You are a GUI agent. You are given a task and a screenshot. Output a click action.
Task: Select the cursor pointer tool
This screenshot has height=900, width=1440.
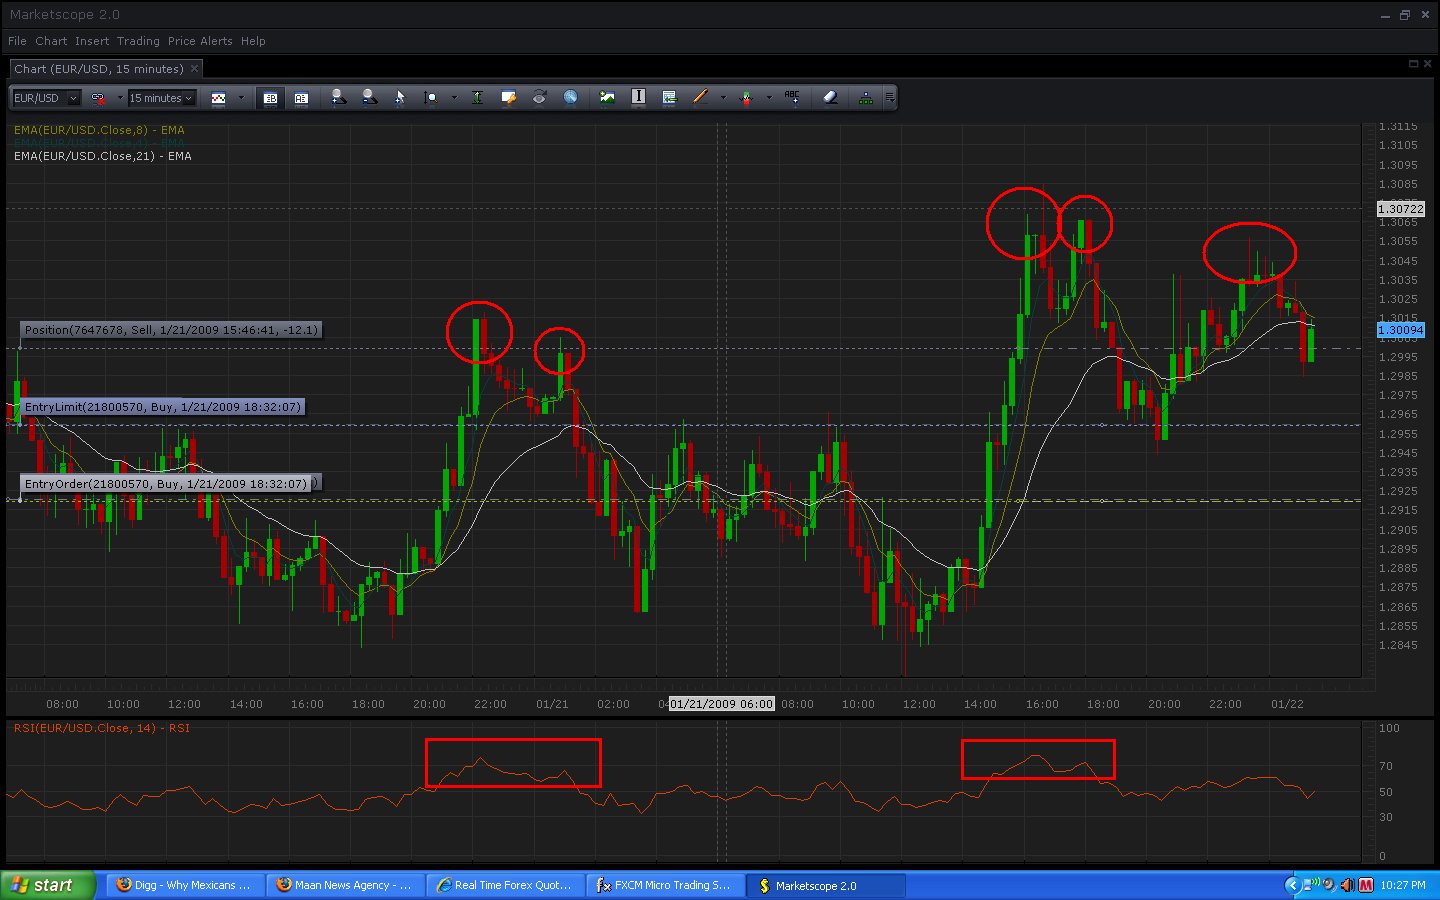pos(400,98)
